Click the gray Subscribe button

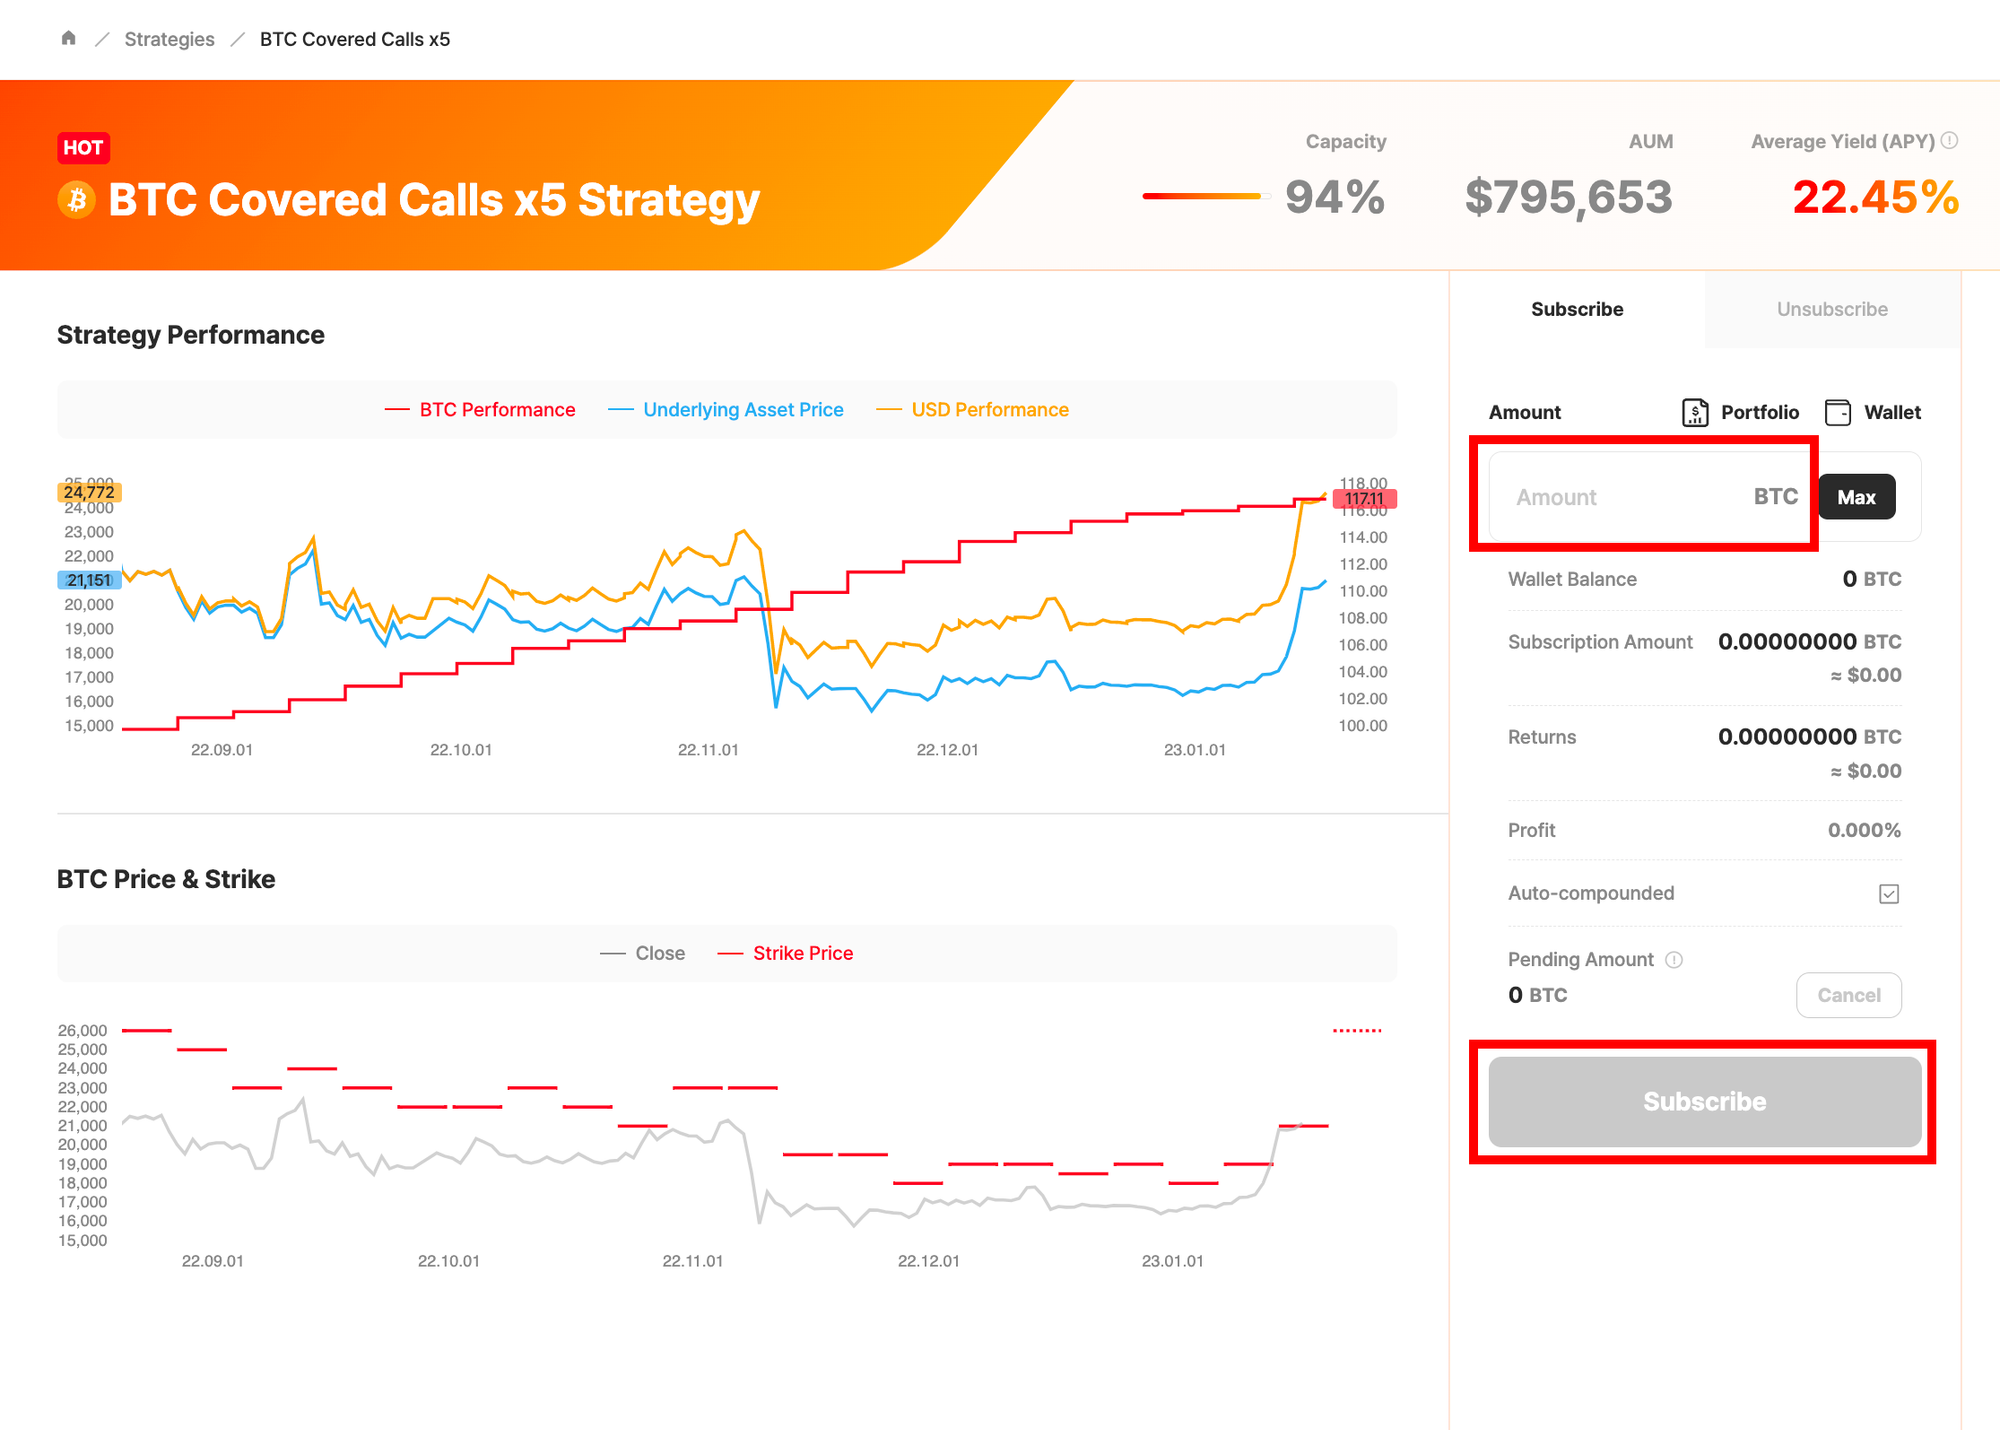coord(1704,1102)
